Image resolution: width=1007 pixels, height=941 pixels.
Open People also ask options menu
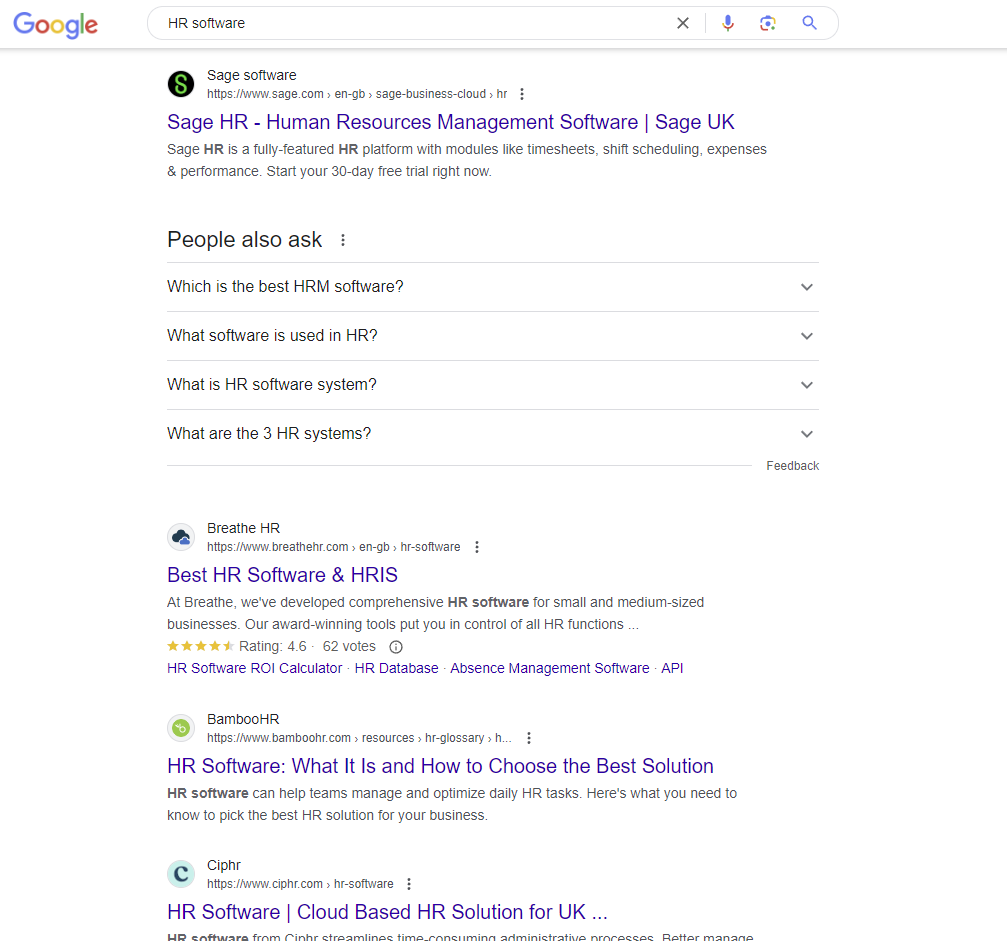[343, 240]
